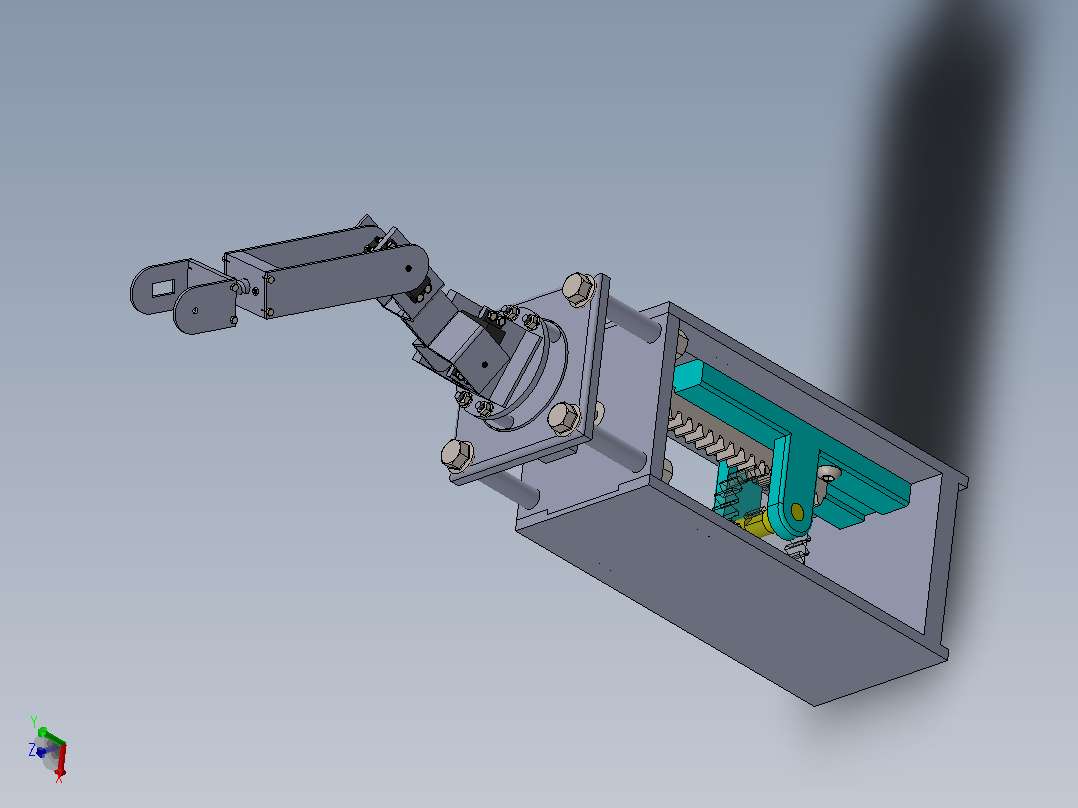The width and height of the screenshot is (1078, 808).
Task: Click the red X axis of the orientation triad
Action: tap(61, 762)
